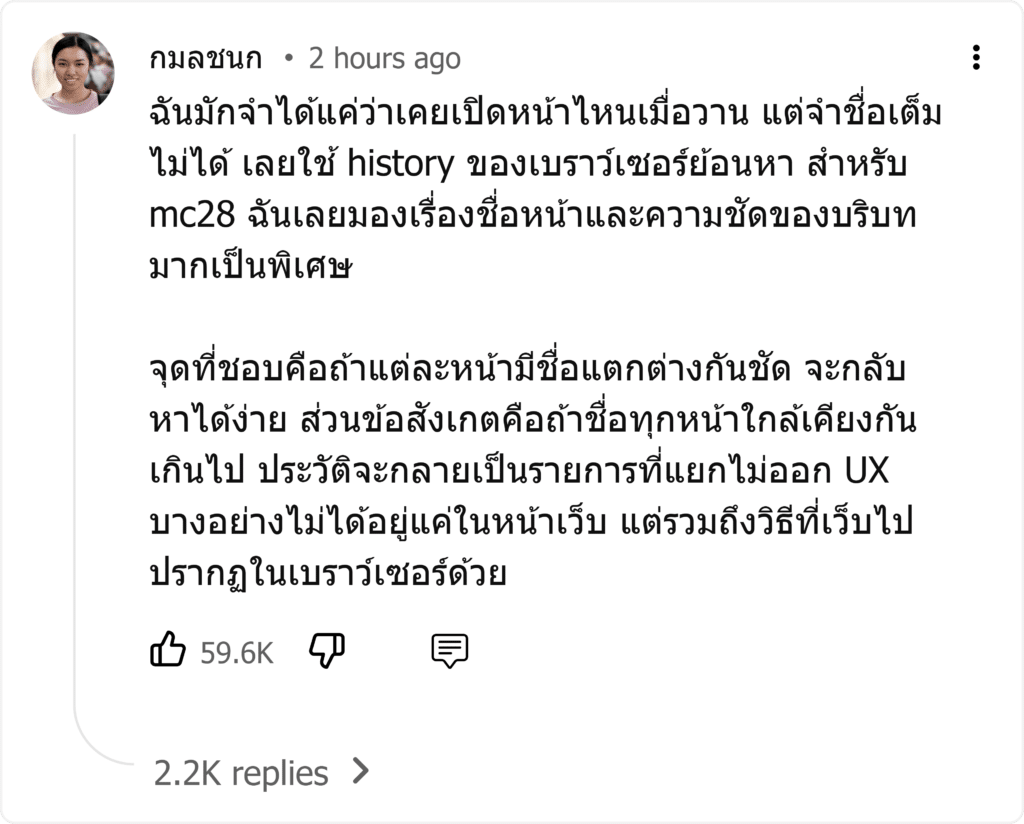Click the username กมลชนก
Screen dimensions: 1024x824
point(206,59)
